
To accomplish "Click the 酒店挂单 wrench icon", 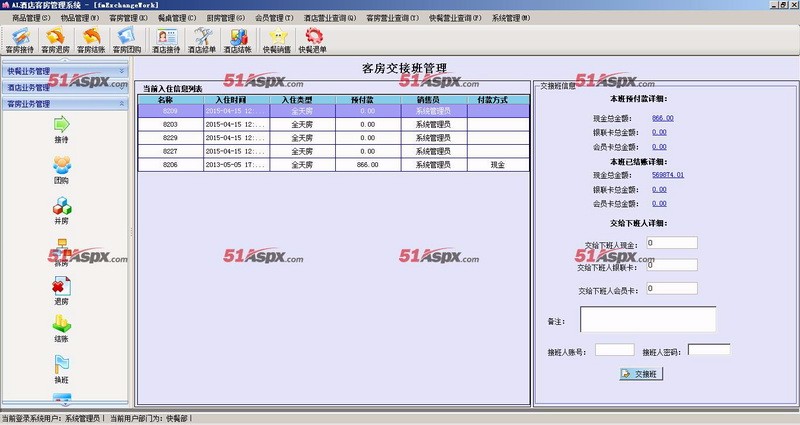I will pos(202,40).
